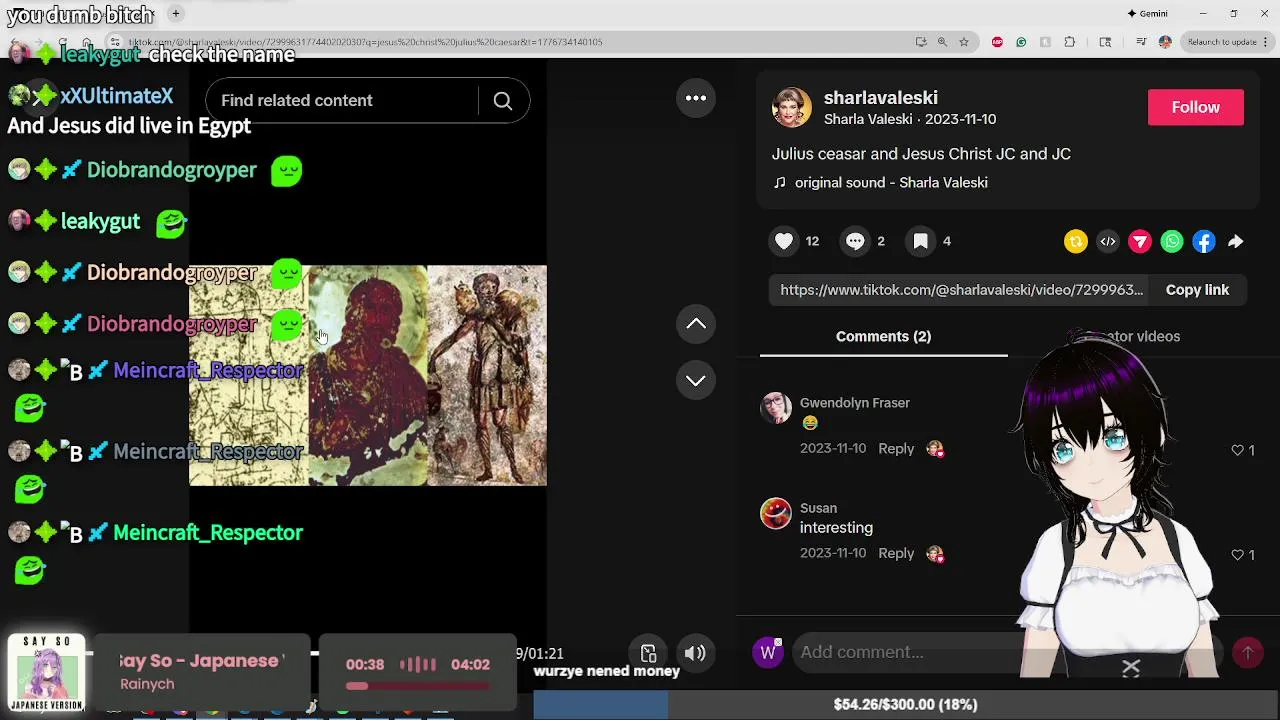
Task: Open original sound - Sharla Valeski link
Action: click(891, 182)
